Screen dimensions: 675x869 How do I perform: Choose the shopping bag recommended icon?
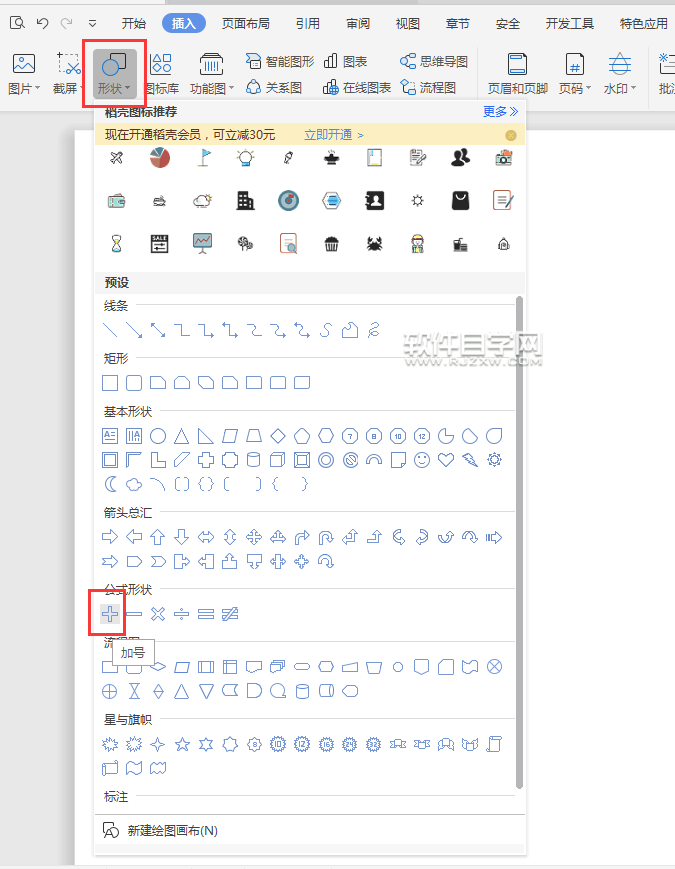pyautogui.click(x=460, y=201)
